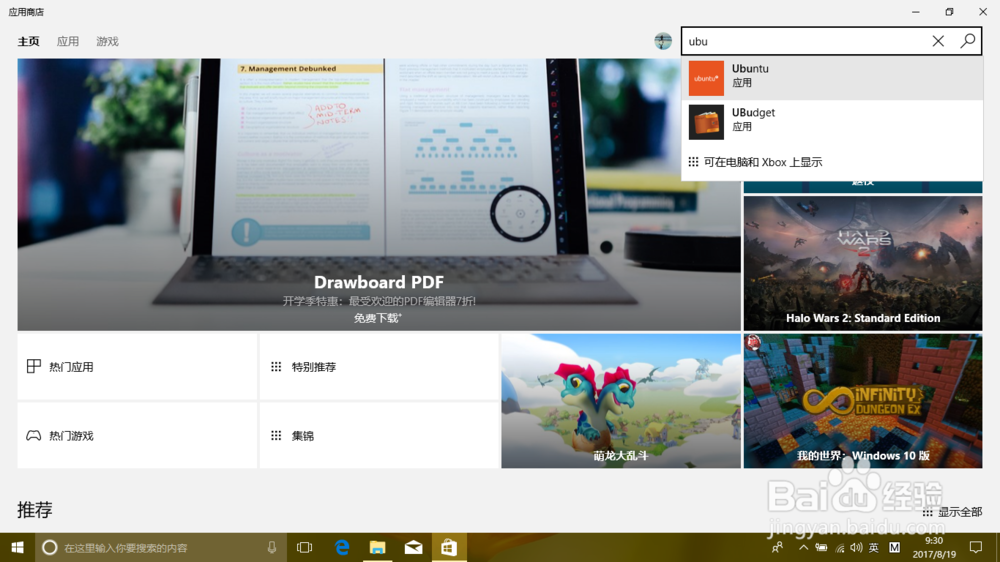Switch to 主页 tab
The height and width of the screenshot is (562, 1000).
28,41
